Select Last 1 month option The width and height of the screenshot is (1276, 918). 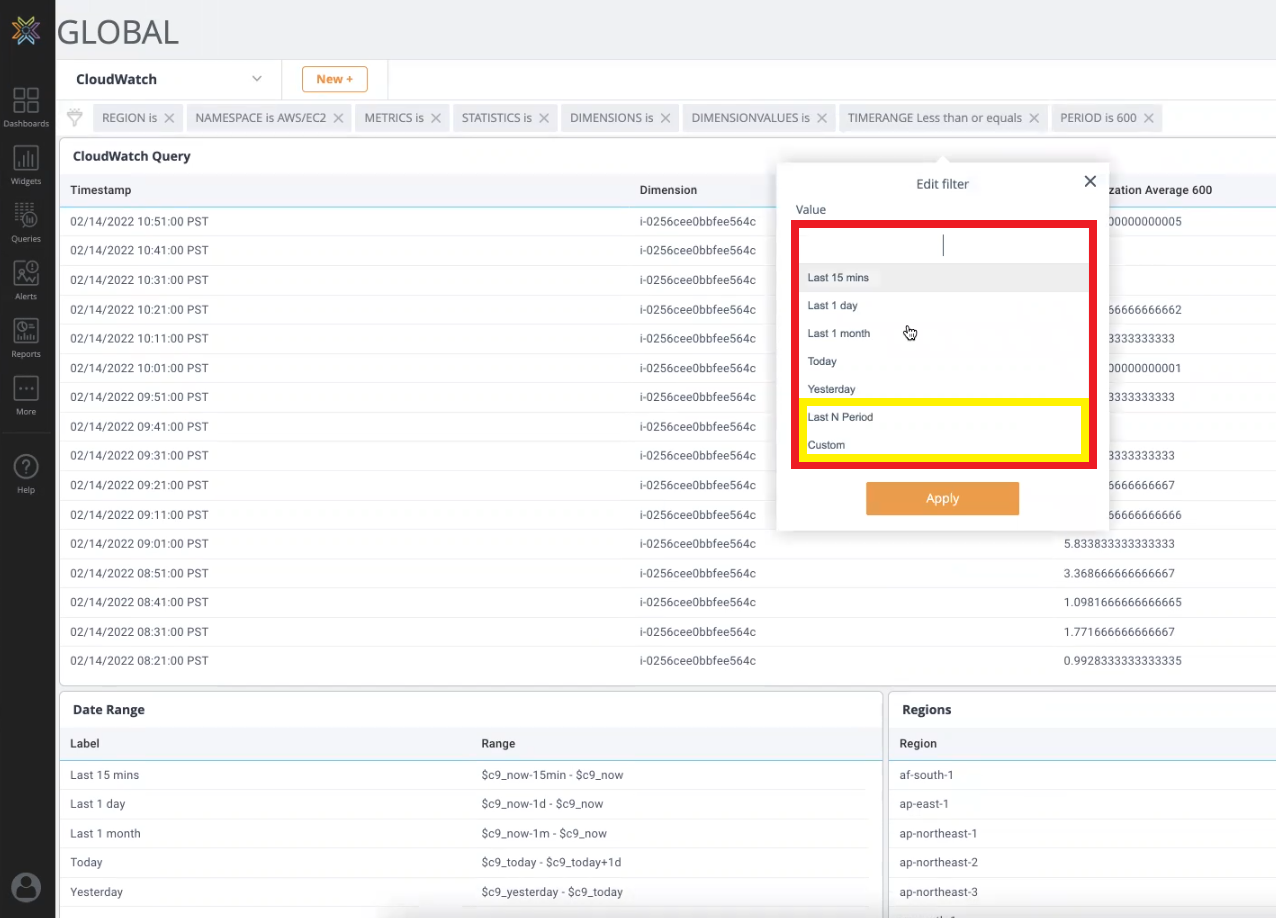point(944,333)
